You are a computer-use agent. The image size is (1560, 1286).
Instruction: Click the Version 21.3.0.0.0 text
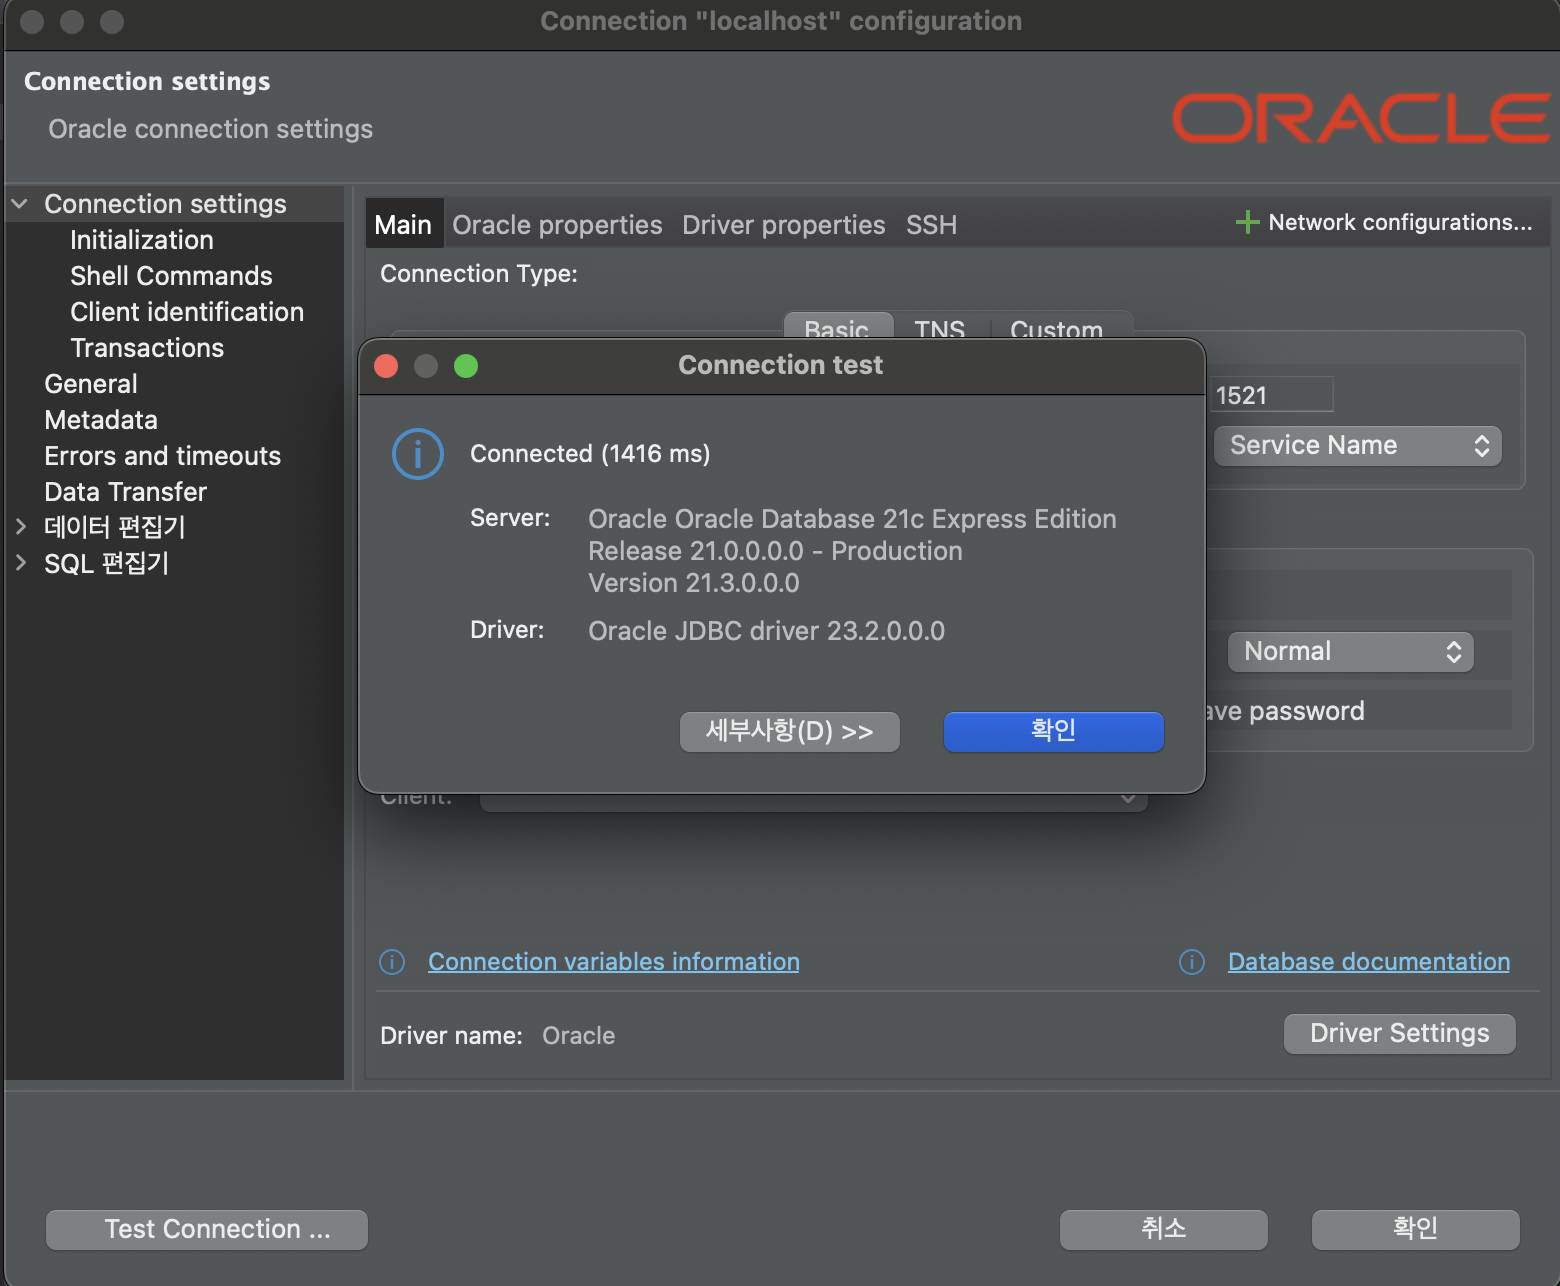pyautogui.click(x=694, y=583)
